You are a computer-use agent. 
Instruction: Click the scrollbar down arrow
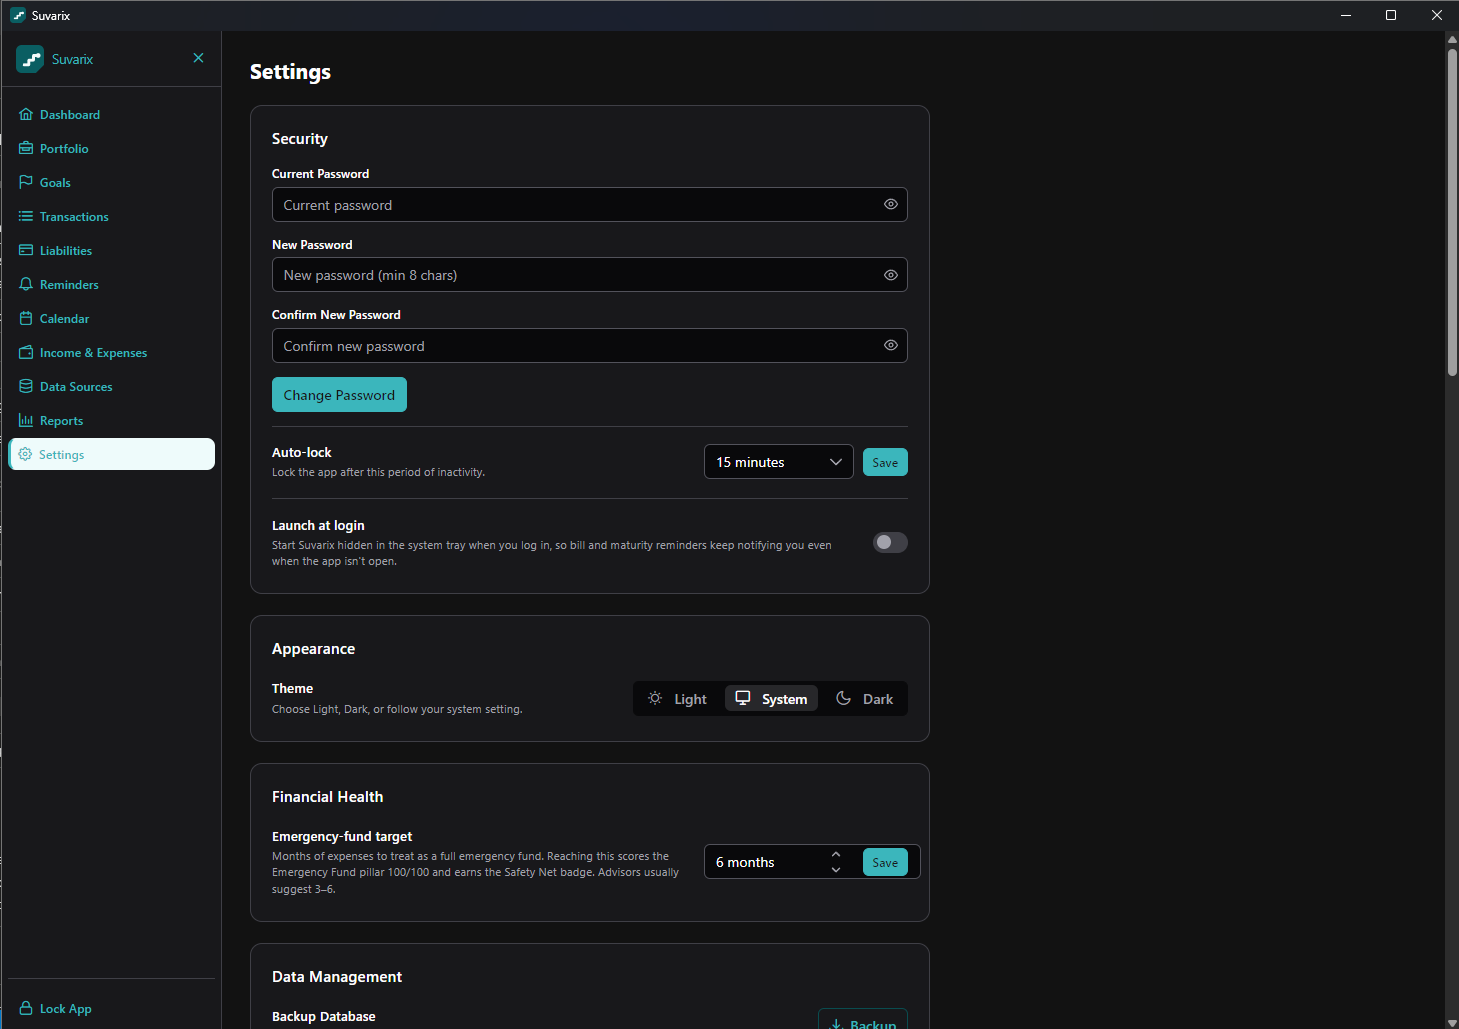(1452, 1021)
